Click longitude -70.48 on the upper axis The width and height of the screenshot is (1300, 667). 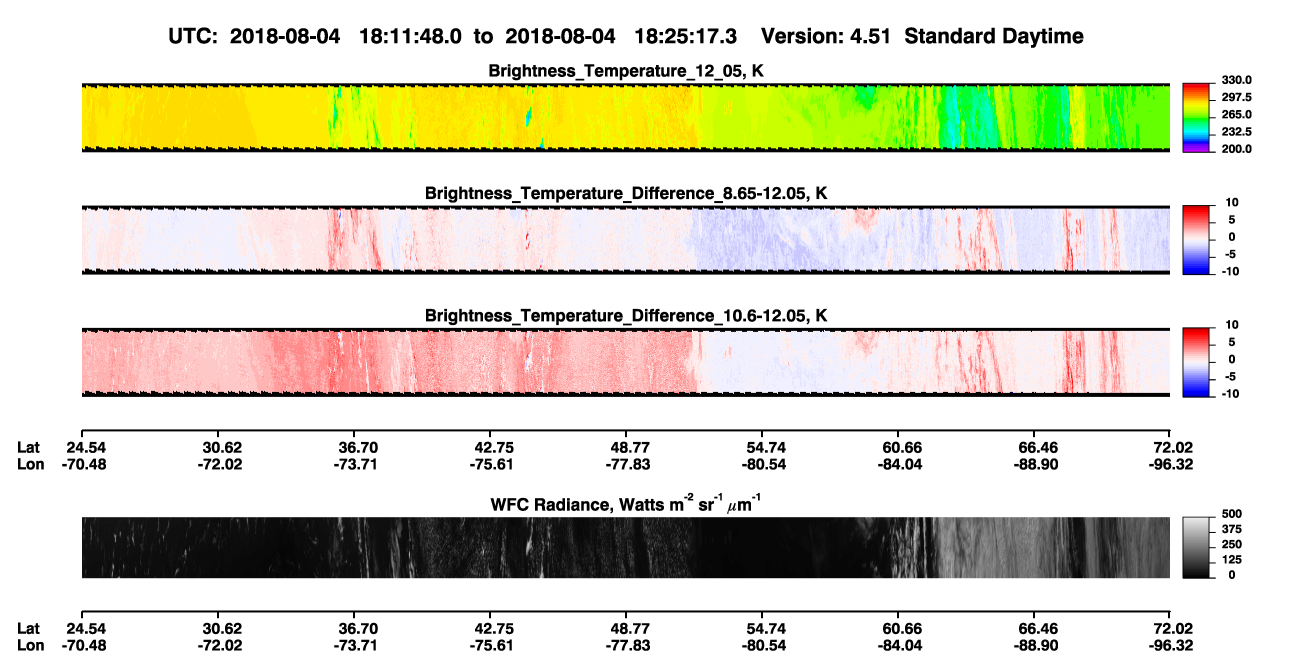(x=83, y=464)
